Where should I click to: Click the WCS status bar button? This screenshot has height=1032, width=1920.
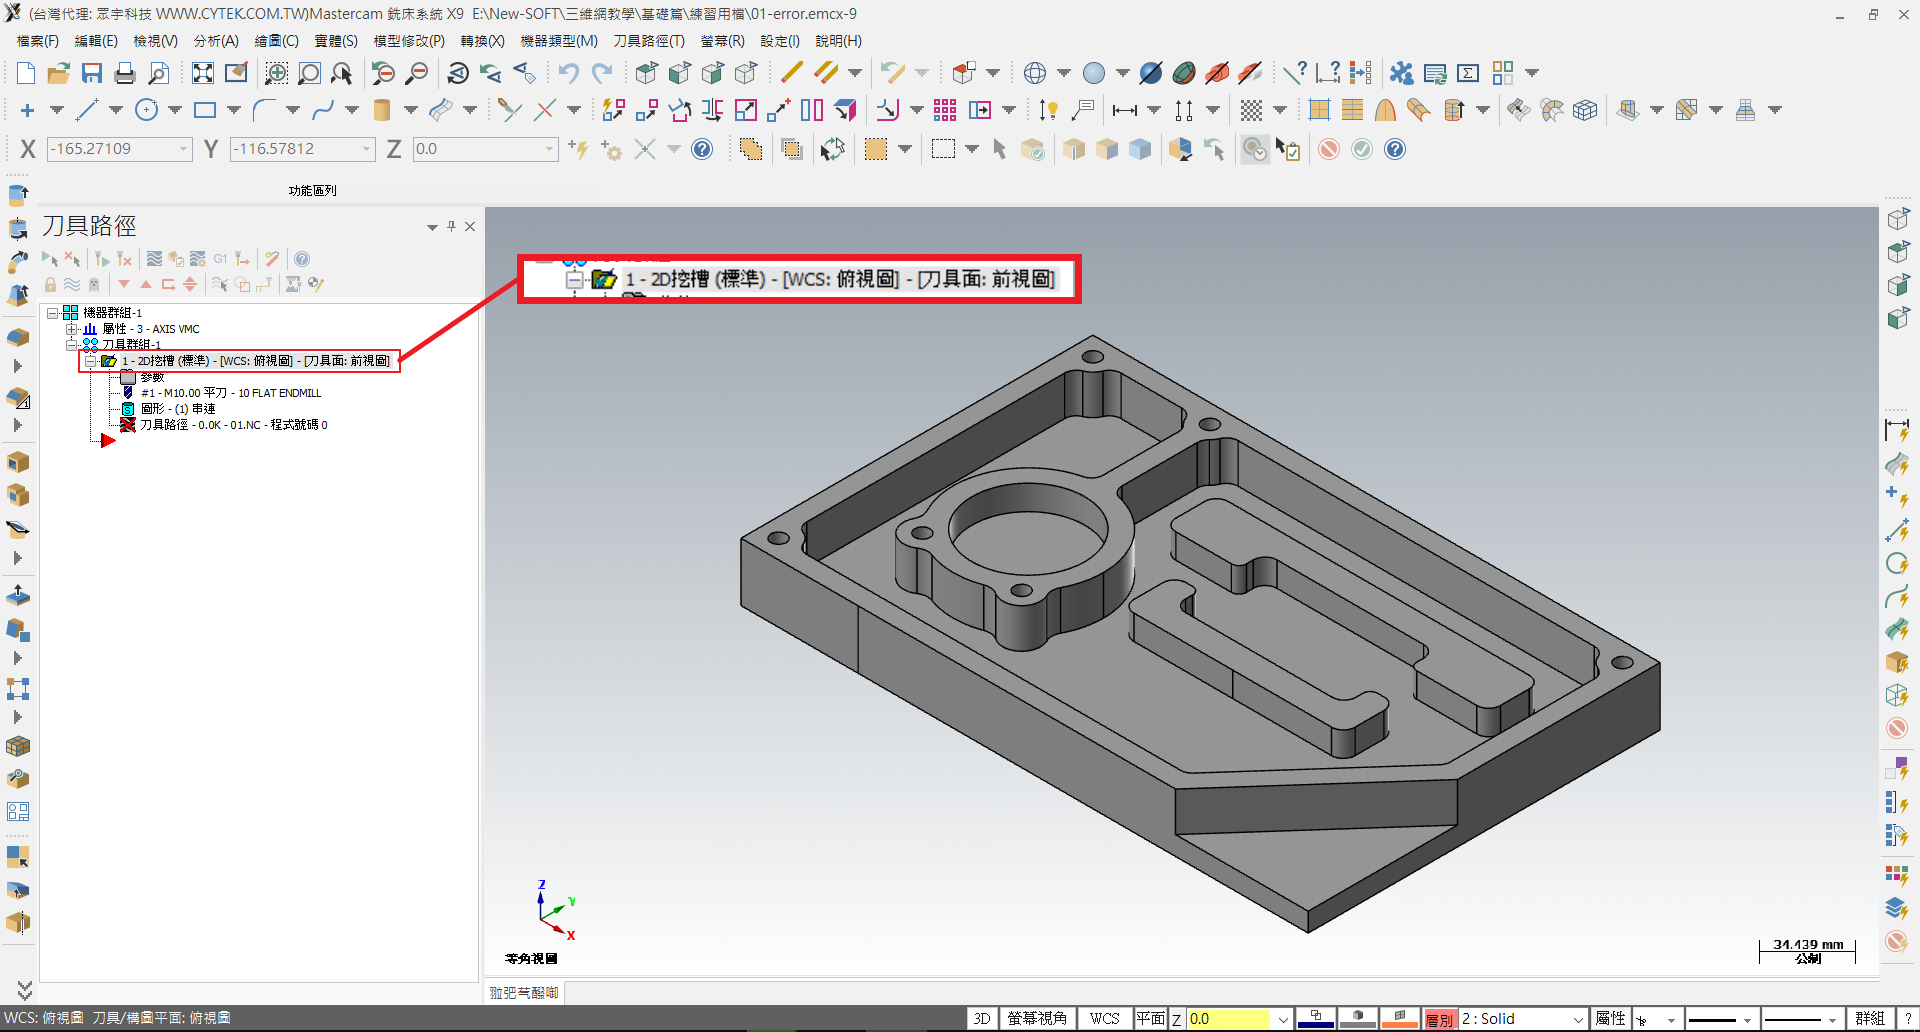pos(1105,1018)
